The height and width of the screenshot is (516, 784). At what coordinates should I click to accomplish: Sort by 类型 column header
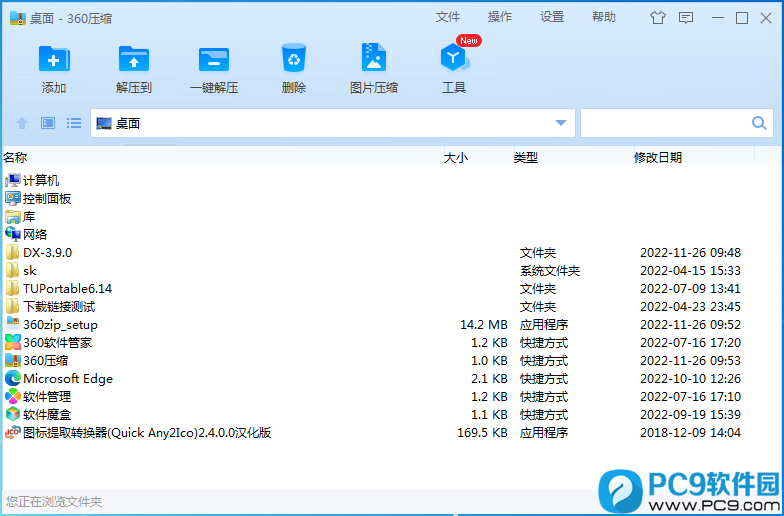[526, 158]
